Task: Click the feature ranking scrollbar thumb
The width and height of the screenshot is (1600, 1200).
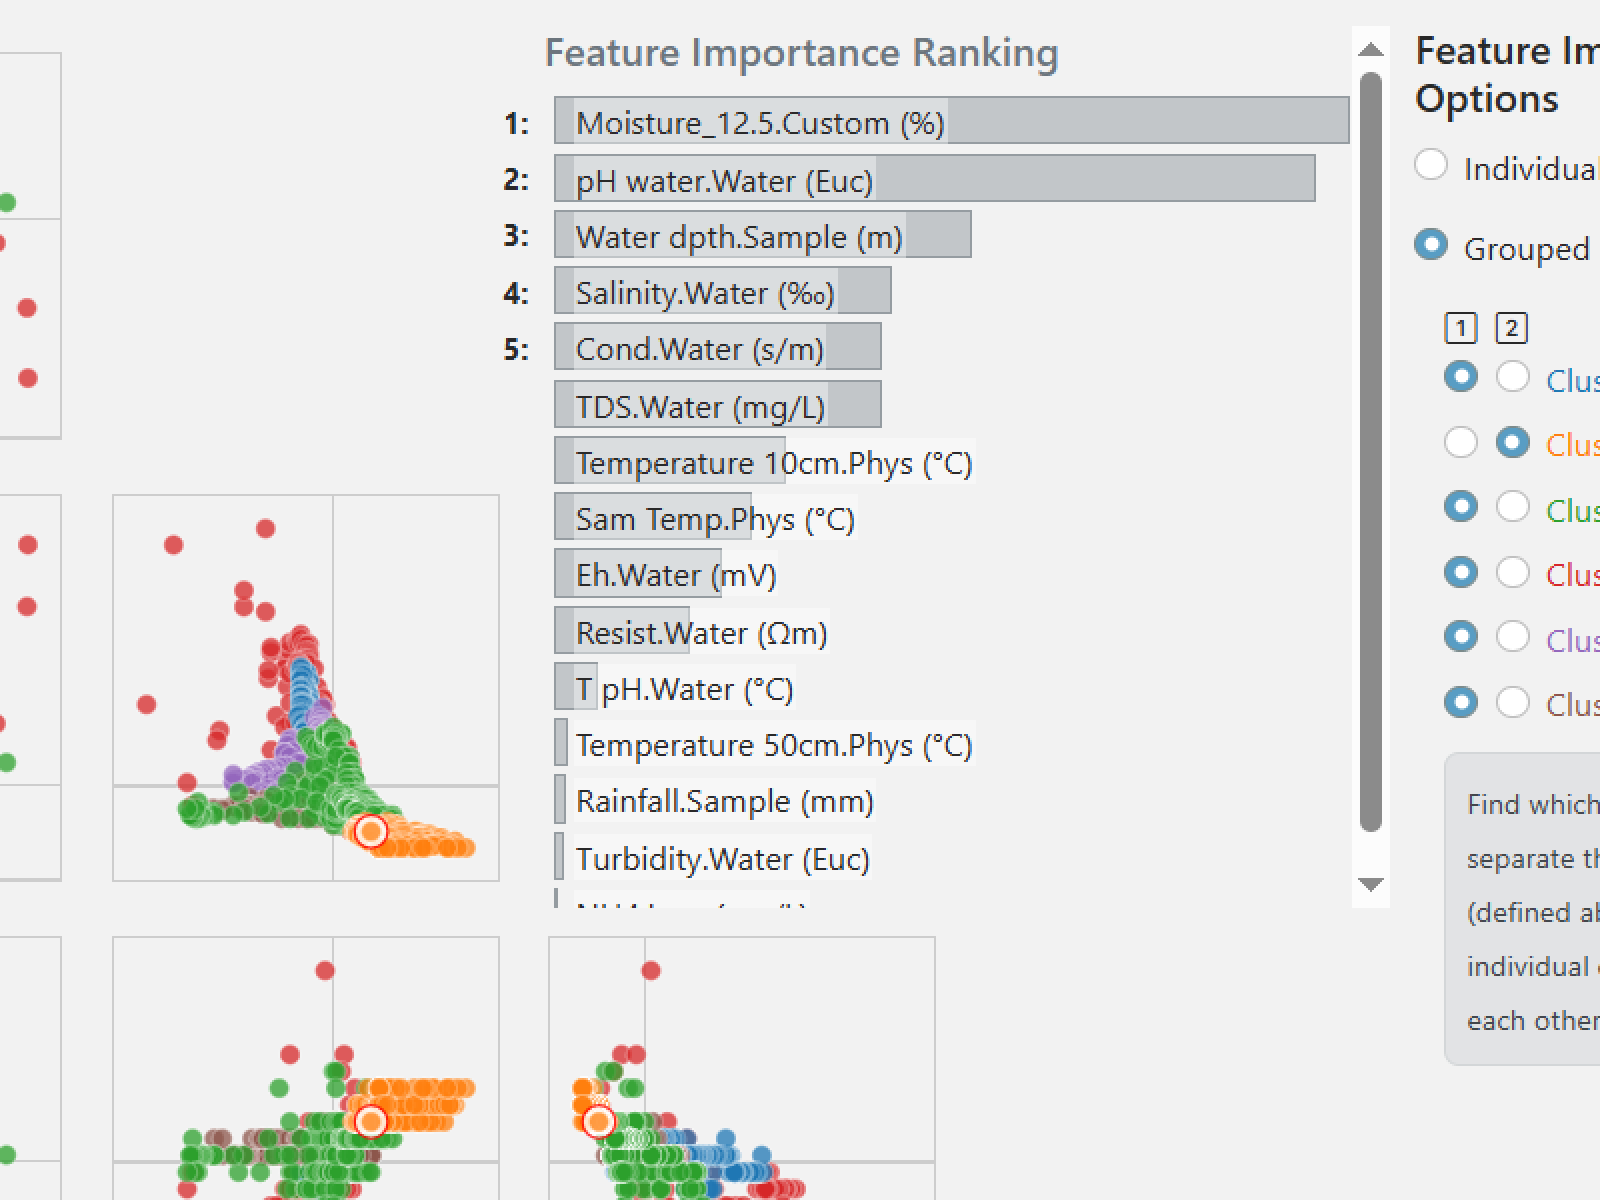Action: coord(1371,450)
